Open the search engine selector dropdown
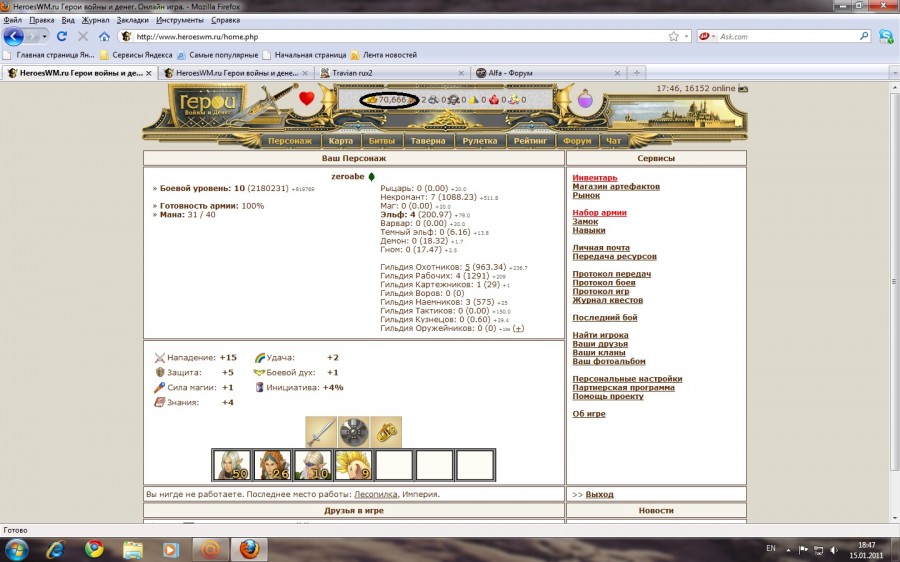Screen dimensions: 900x562 713,36
